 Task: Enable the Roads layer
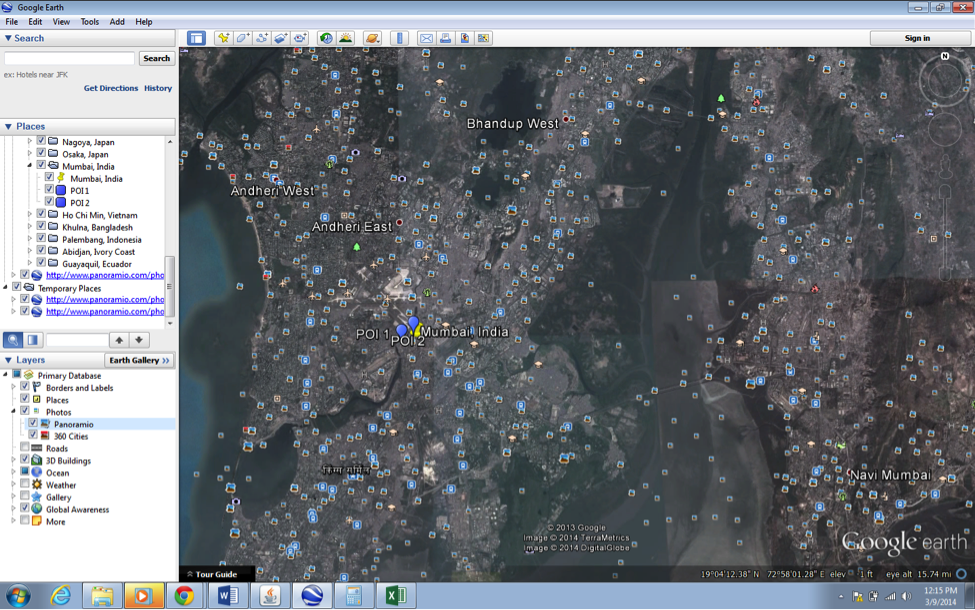tap(24, 446)
